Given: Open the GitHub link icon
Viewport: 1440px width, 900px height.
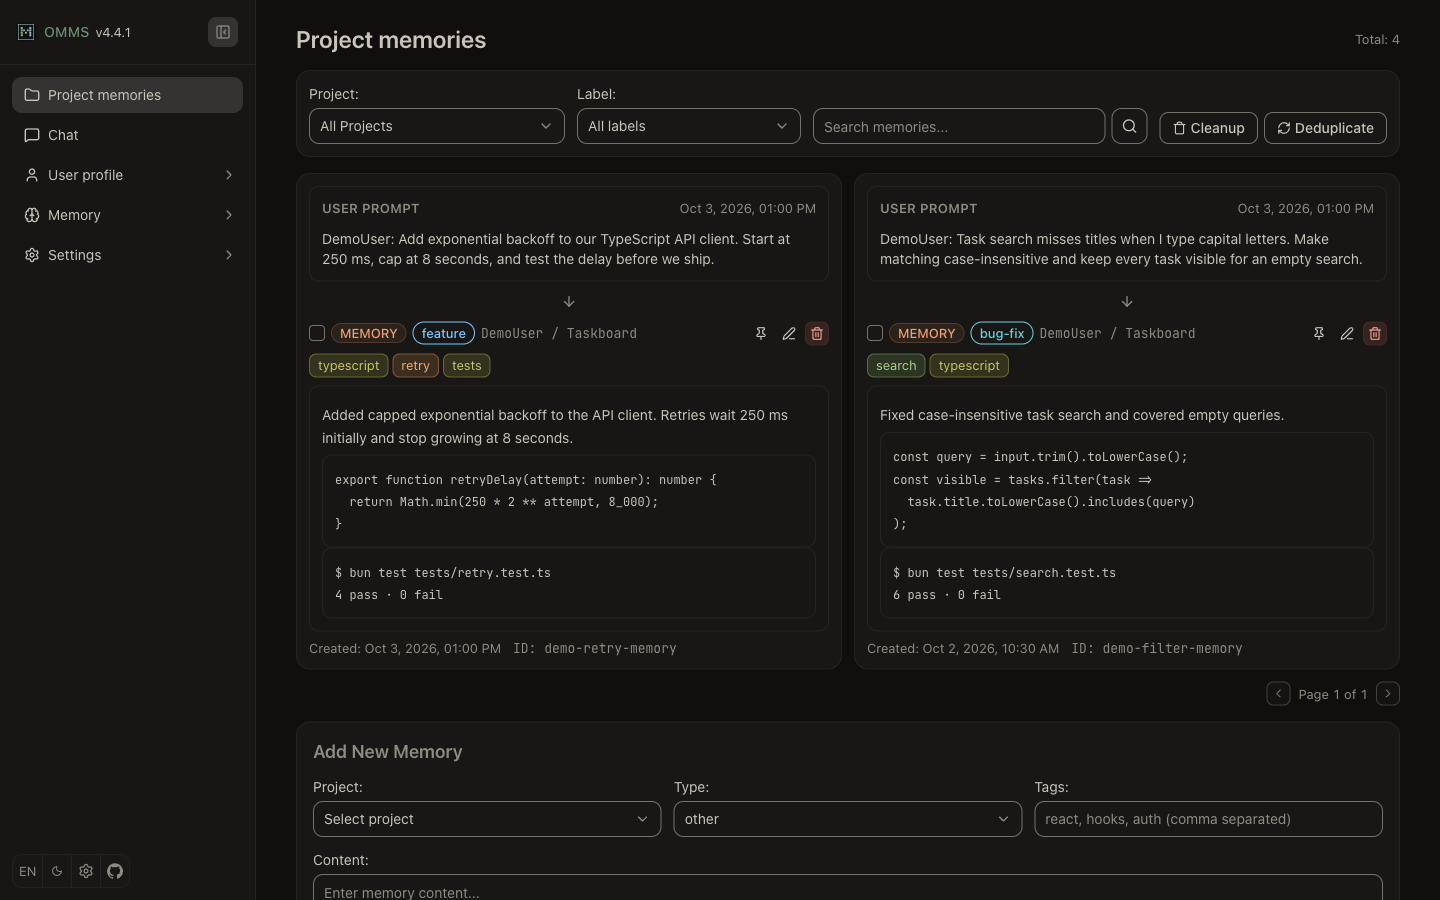Looking at the screenshot, I should [x=115, y=871].
